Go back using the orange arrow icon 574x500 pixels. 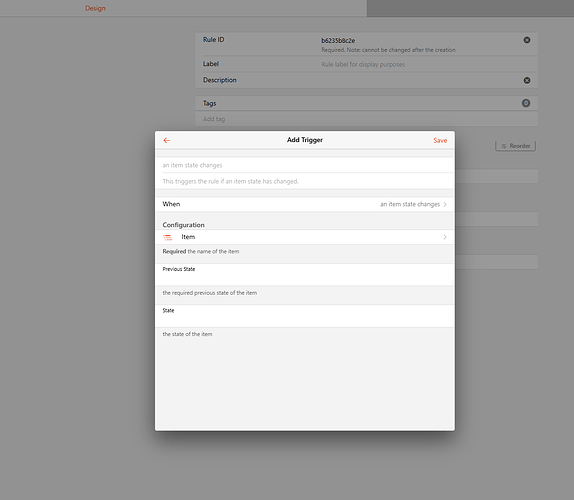click(167, 140)
